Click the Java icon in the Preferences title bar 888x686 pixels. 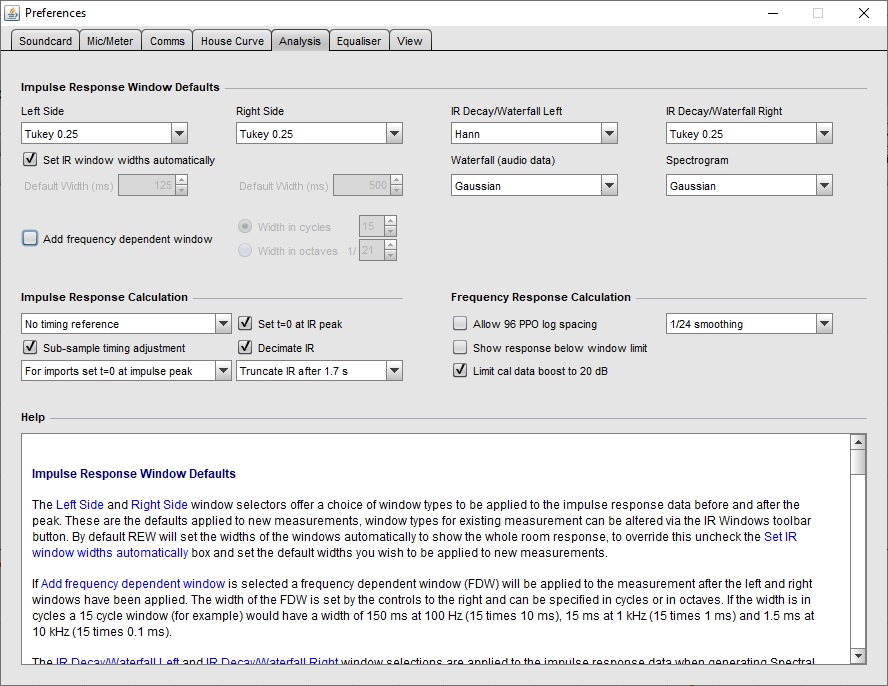click(x=11, y=12)
